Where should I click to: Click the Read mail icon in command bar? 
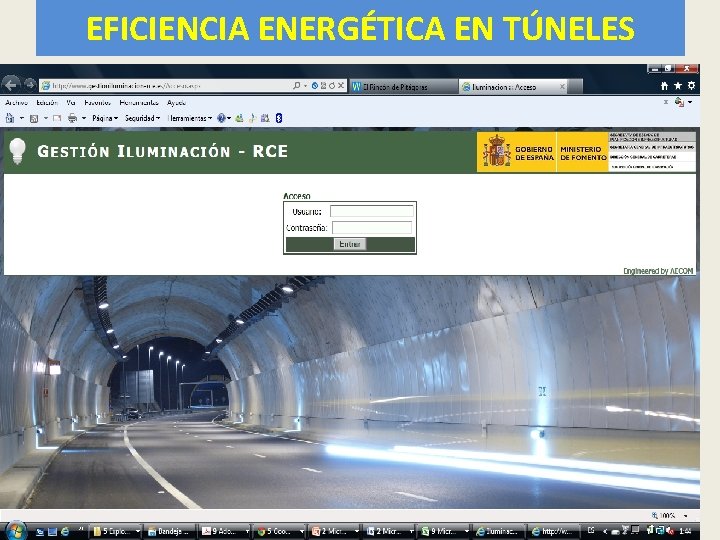point(57,118)
